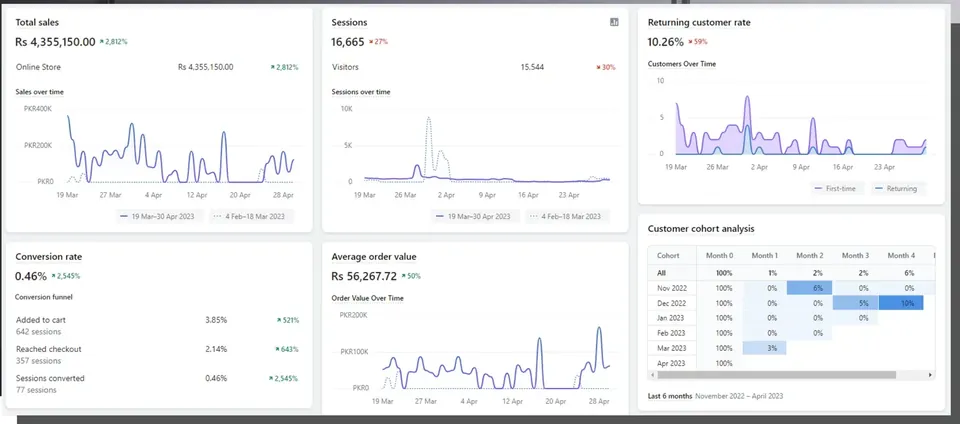Click the cohort table scrollbar right arrow
The image size is (960, 424).
click(930, 374)
